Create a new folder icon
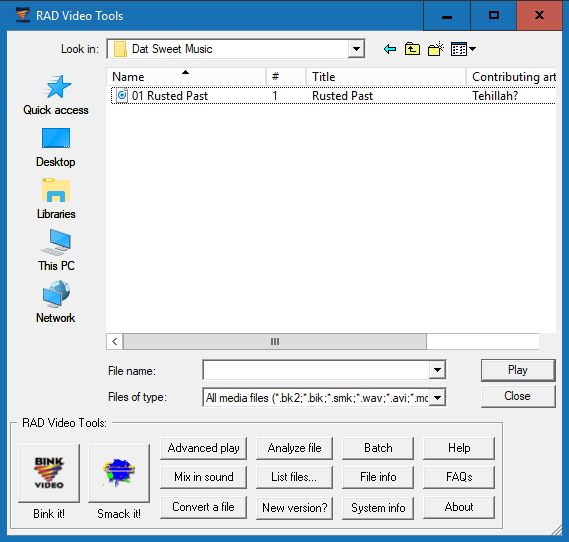569x542 pixels. [436, 49]
